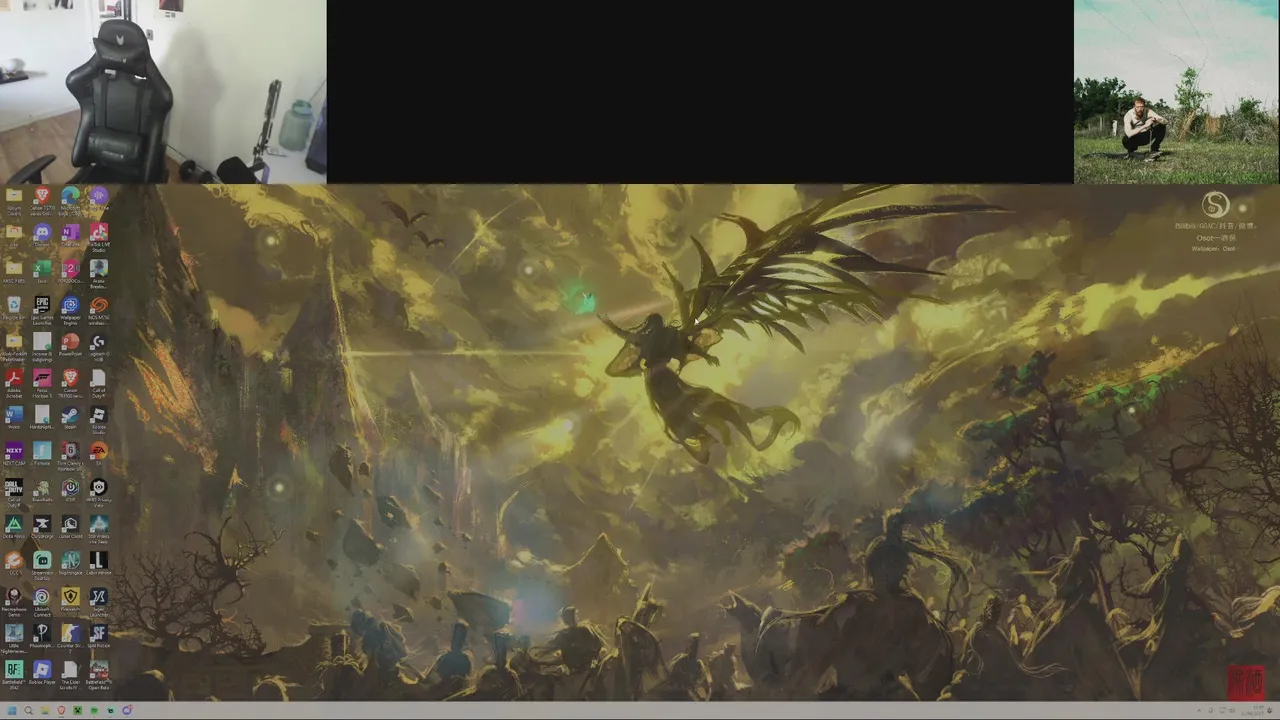Open Lunar Client shortcut
The image size is (1280, 720).
pos(70,528)
